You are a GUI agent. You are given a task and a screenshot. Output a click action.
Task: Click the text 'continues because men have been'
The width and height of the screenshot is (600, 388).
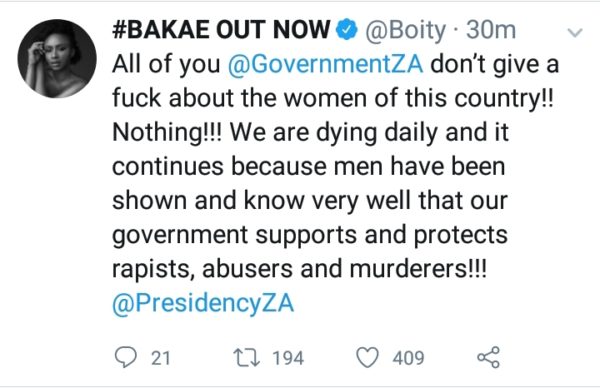click(309, 166)
